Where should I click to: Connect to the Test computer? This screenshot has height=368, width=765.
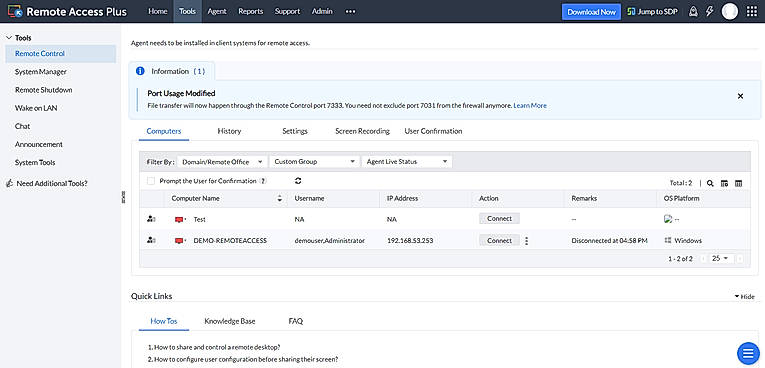pos(499,219)
